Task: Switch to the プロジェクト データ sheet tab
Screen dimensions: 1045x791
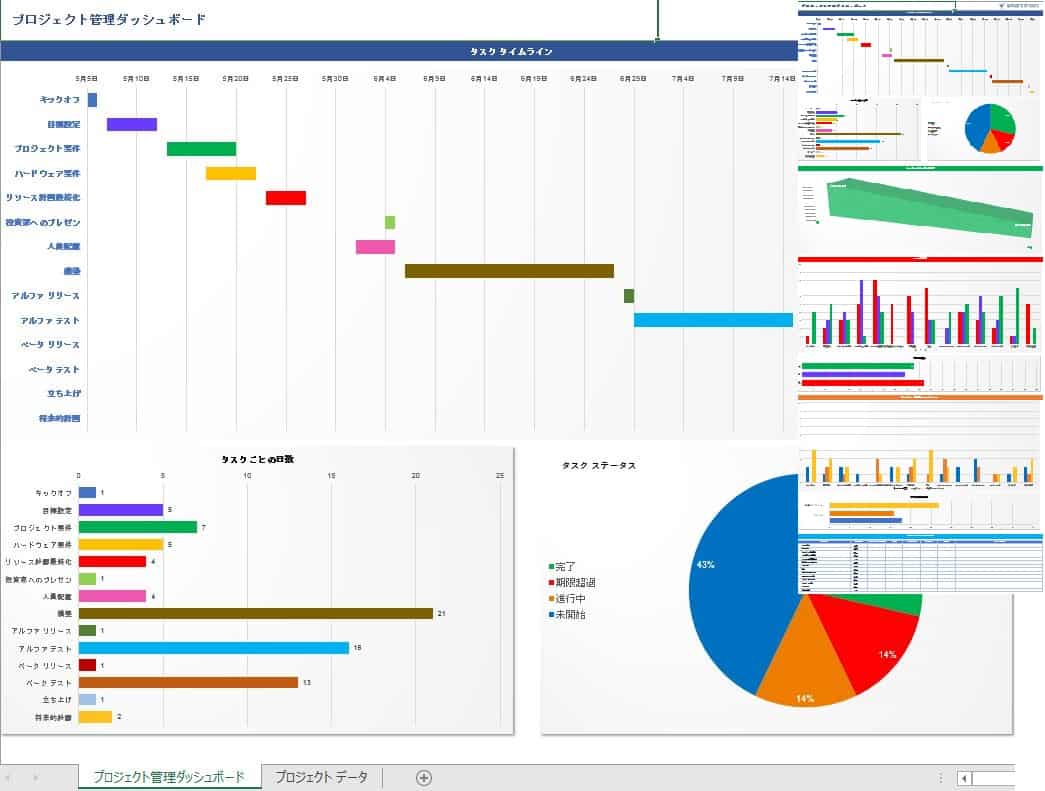Action: 321,777
